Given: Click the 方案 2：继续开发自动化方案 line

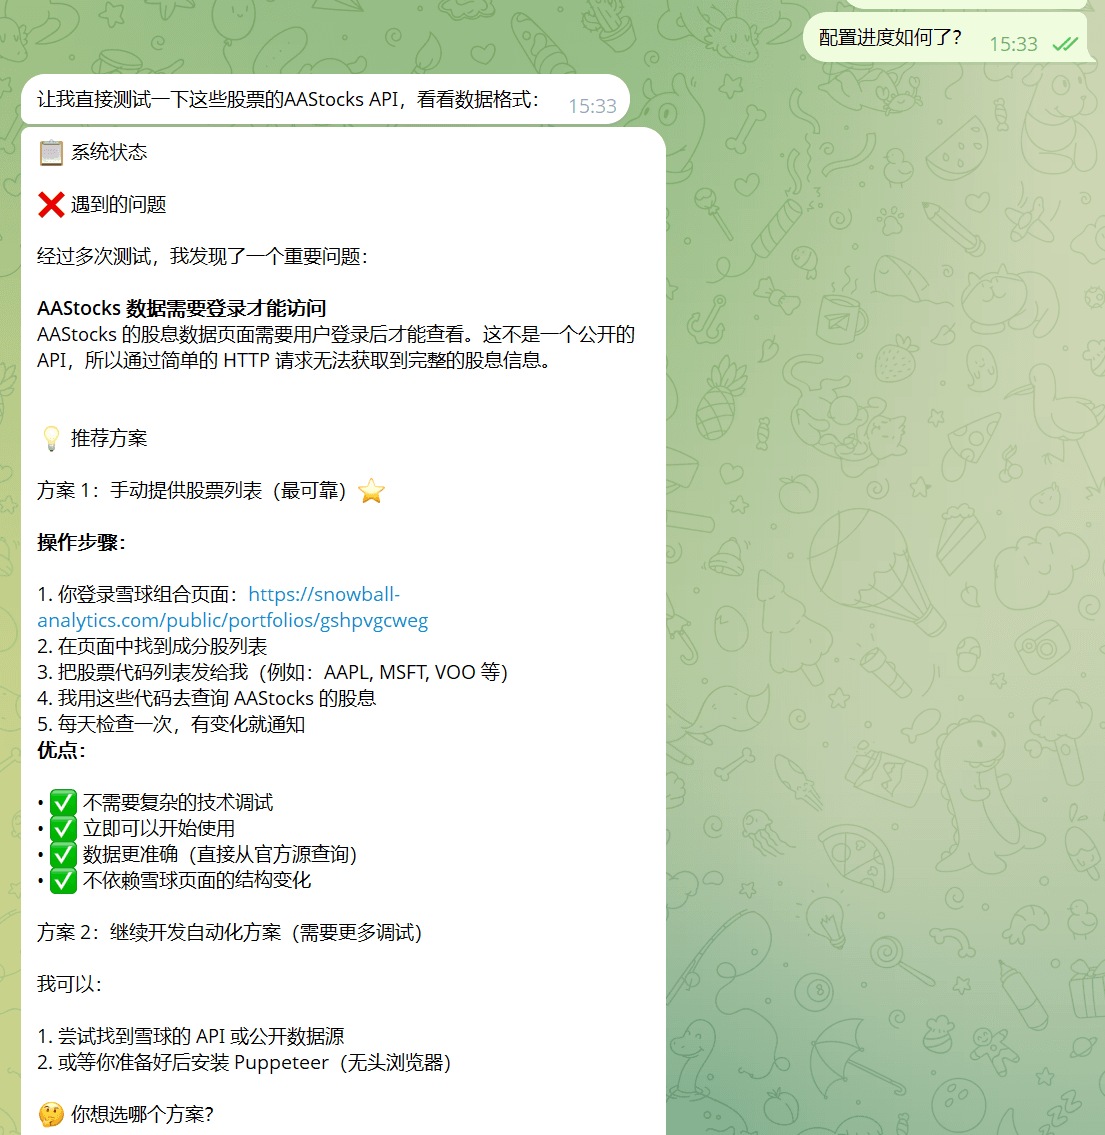Looking at the screenshot, I should 230,933.
